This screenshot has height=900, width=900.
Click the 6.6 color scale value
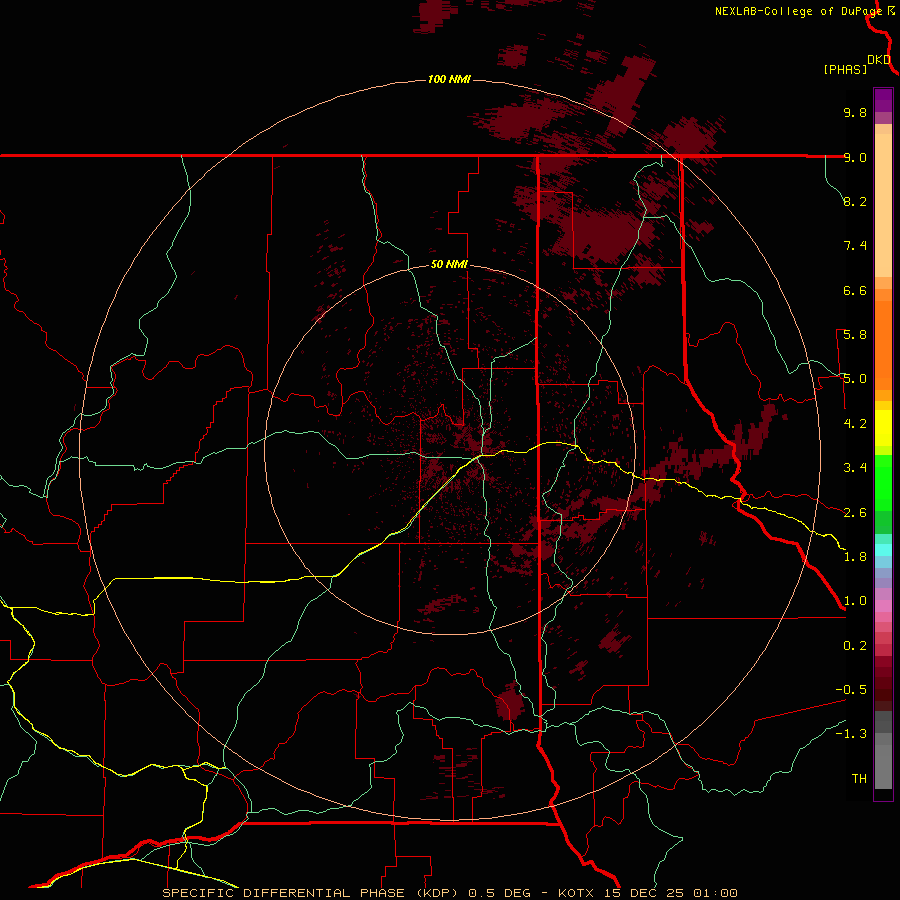coord(855,290)
